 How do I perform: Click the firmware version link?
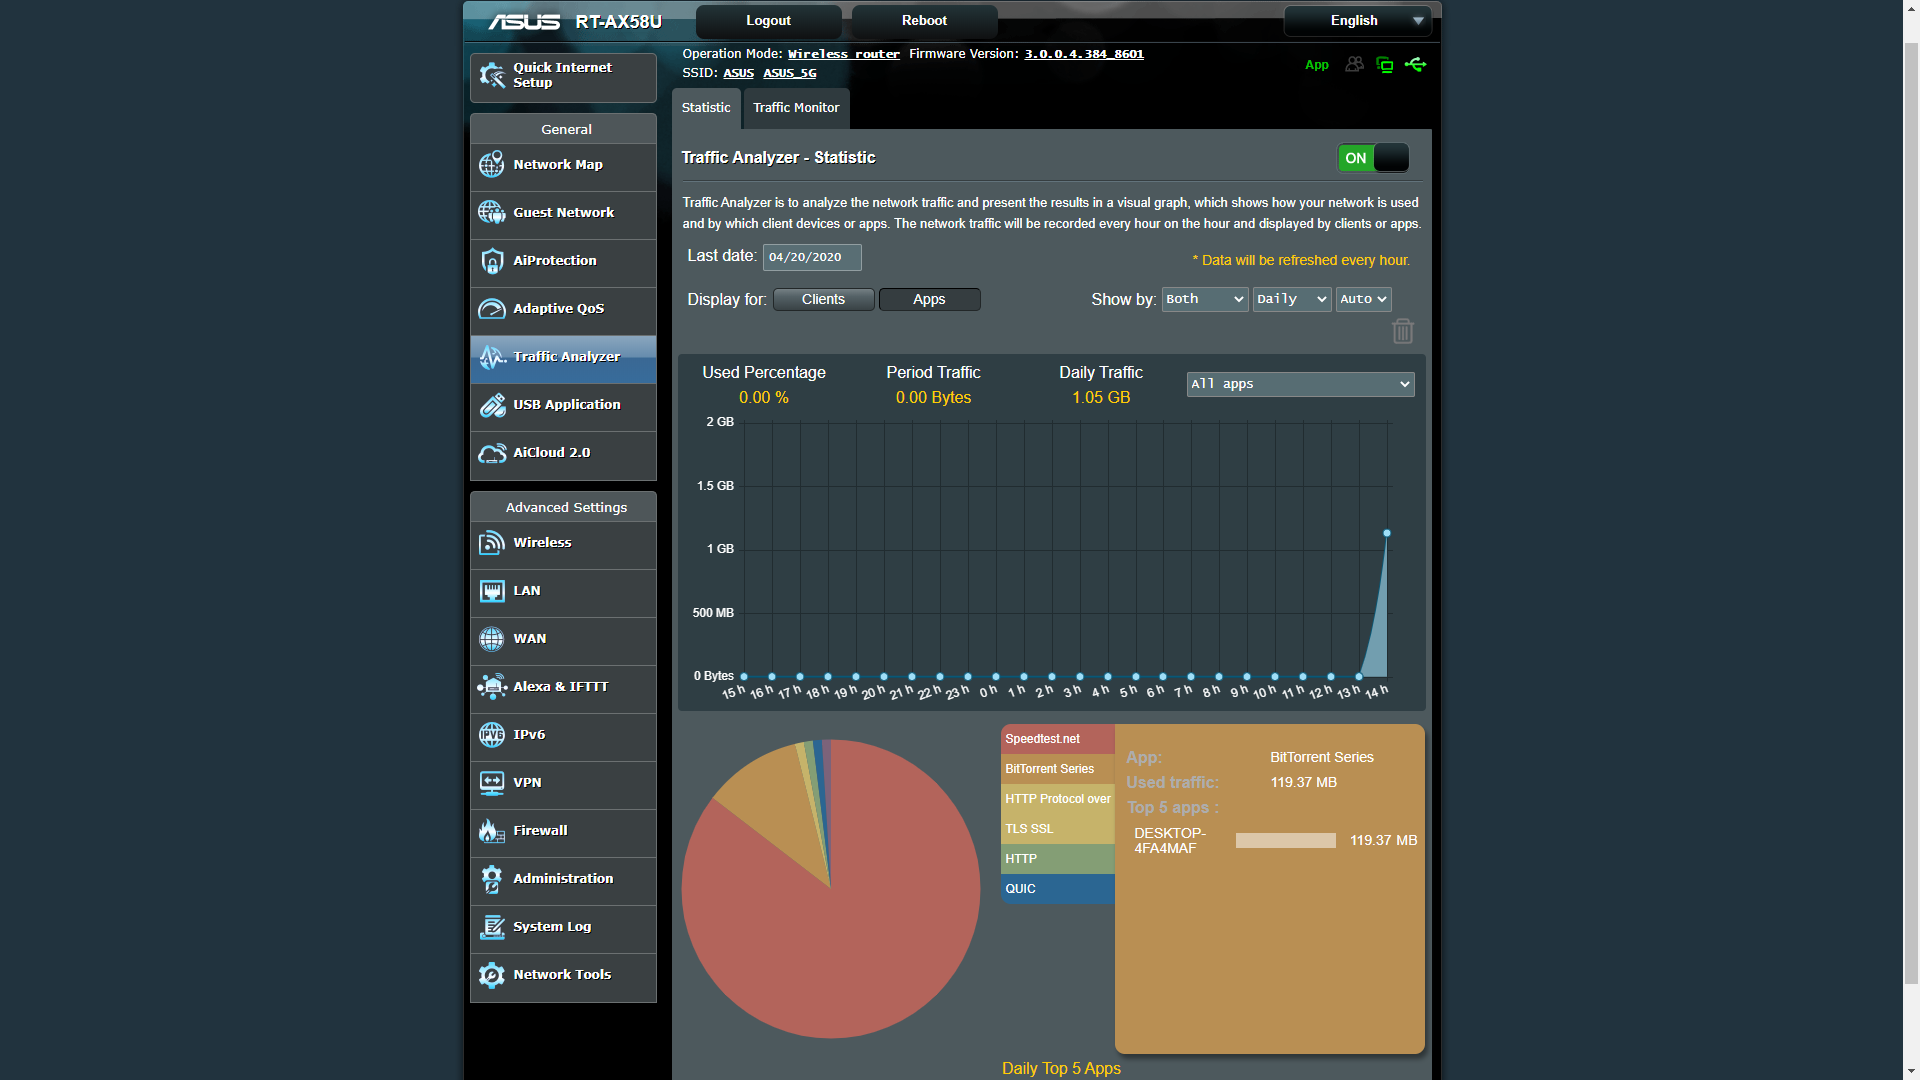tap(1084, 54)
